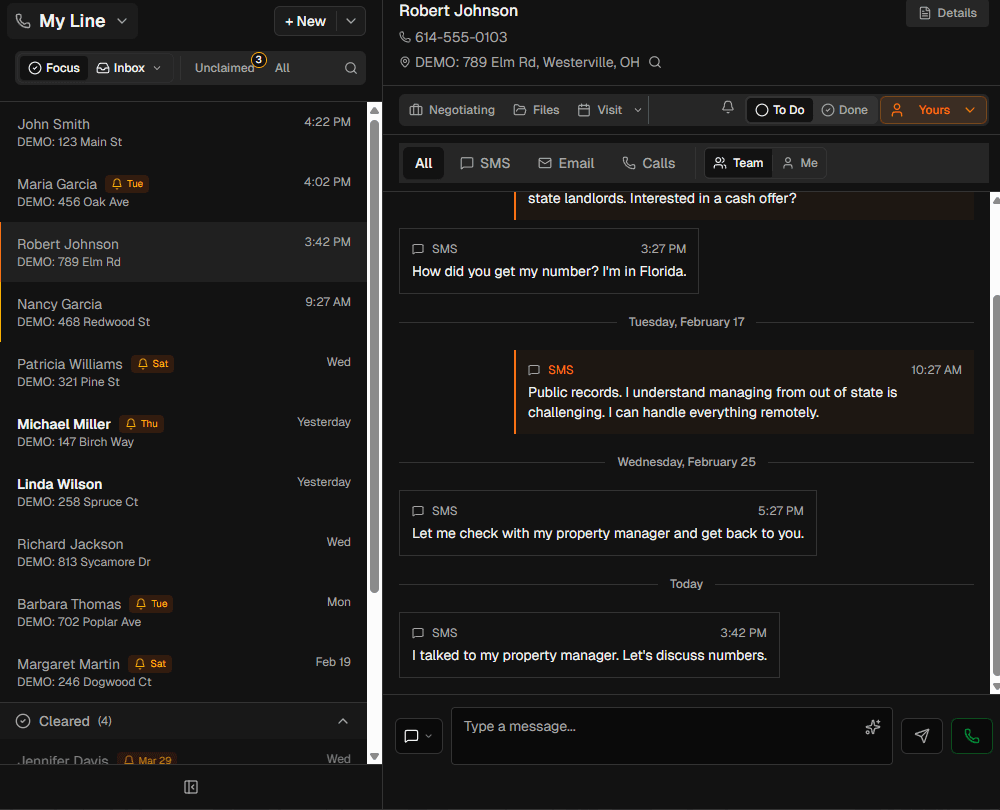Mark conversation as To Do
This screenshot has width=1000, height=810.
[779, 110]
